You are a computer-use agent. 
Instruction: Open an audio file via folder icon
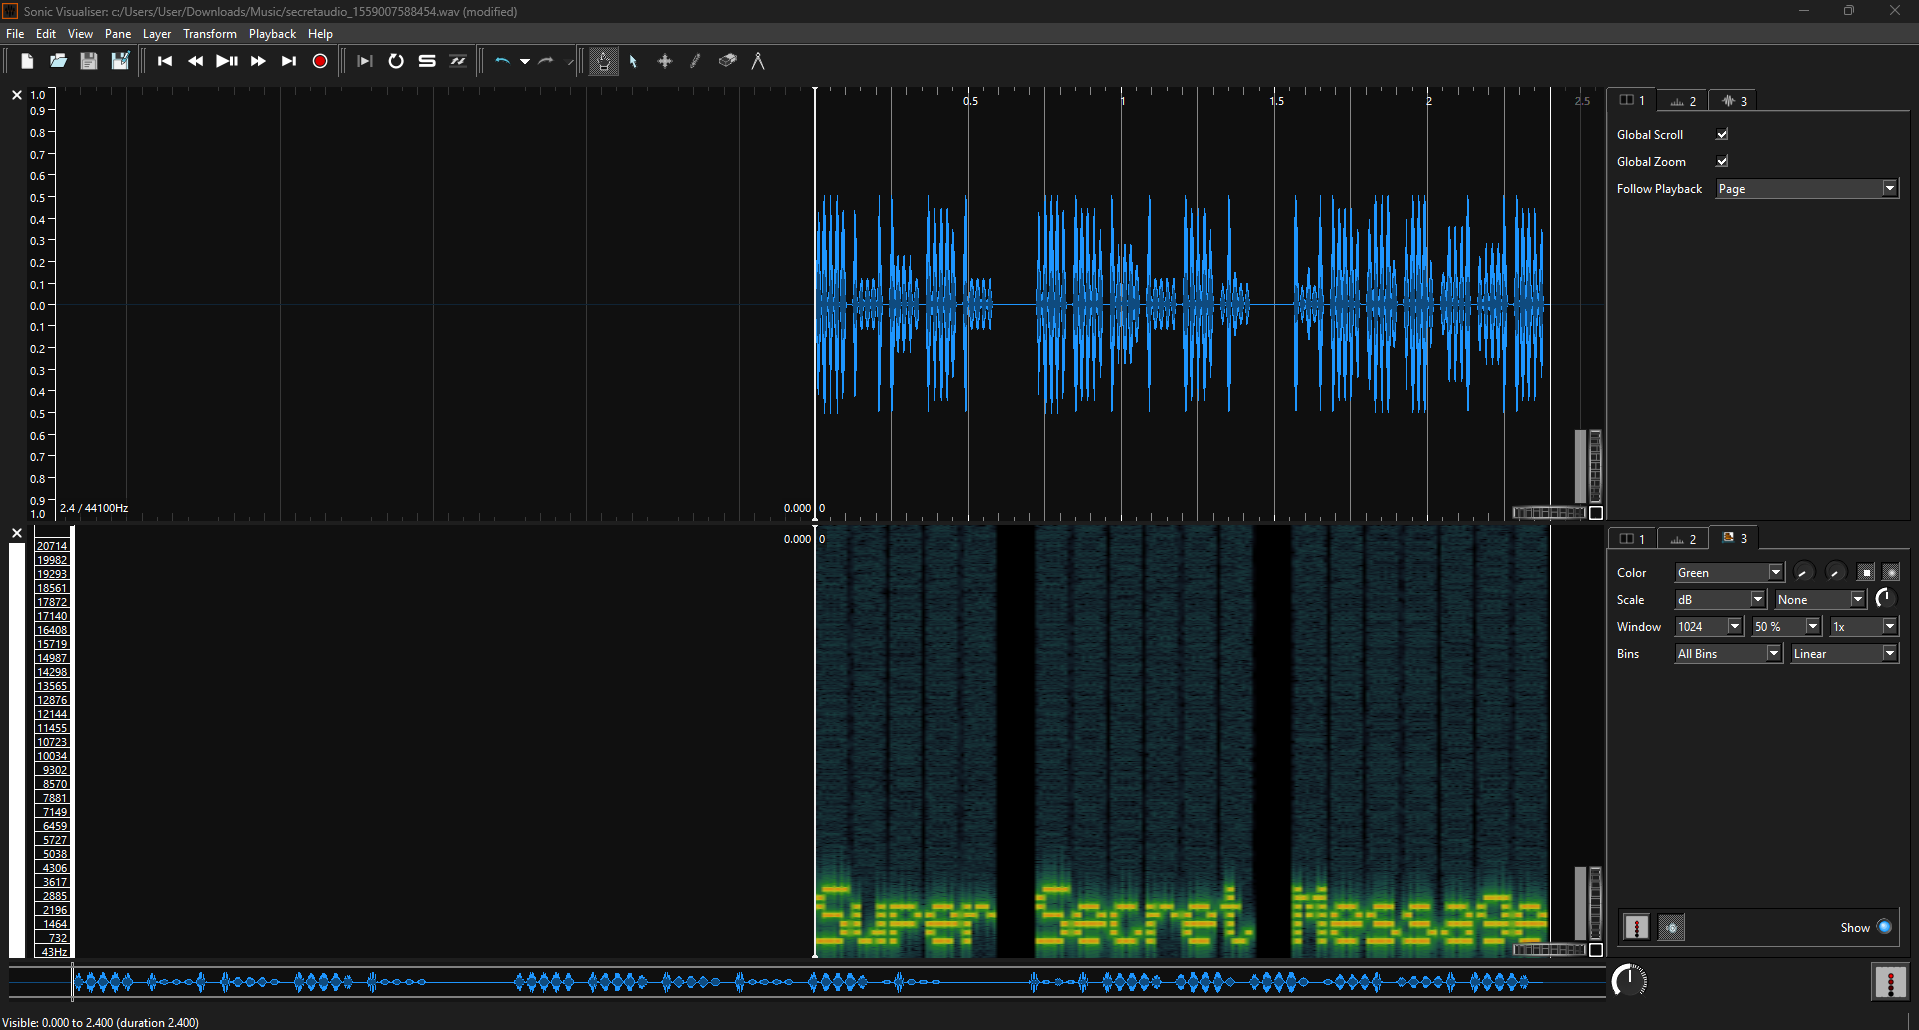58,61
